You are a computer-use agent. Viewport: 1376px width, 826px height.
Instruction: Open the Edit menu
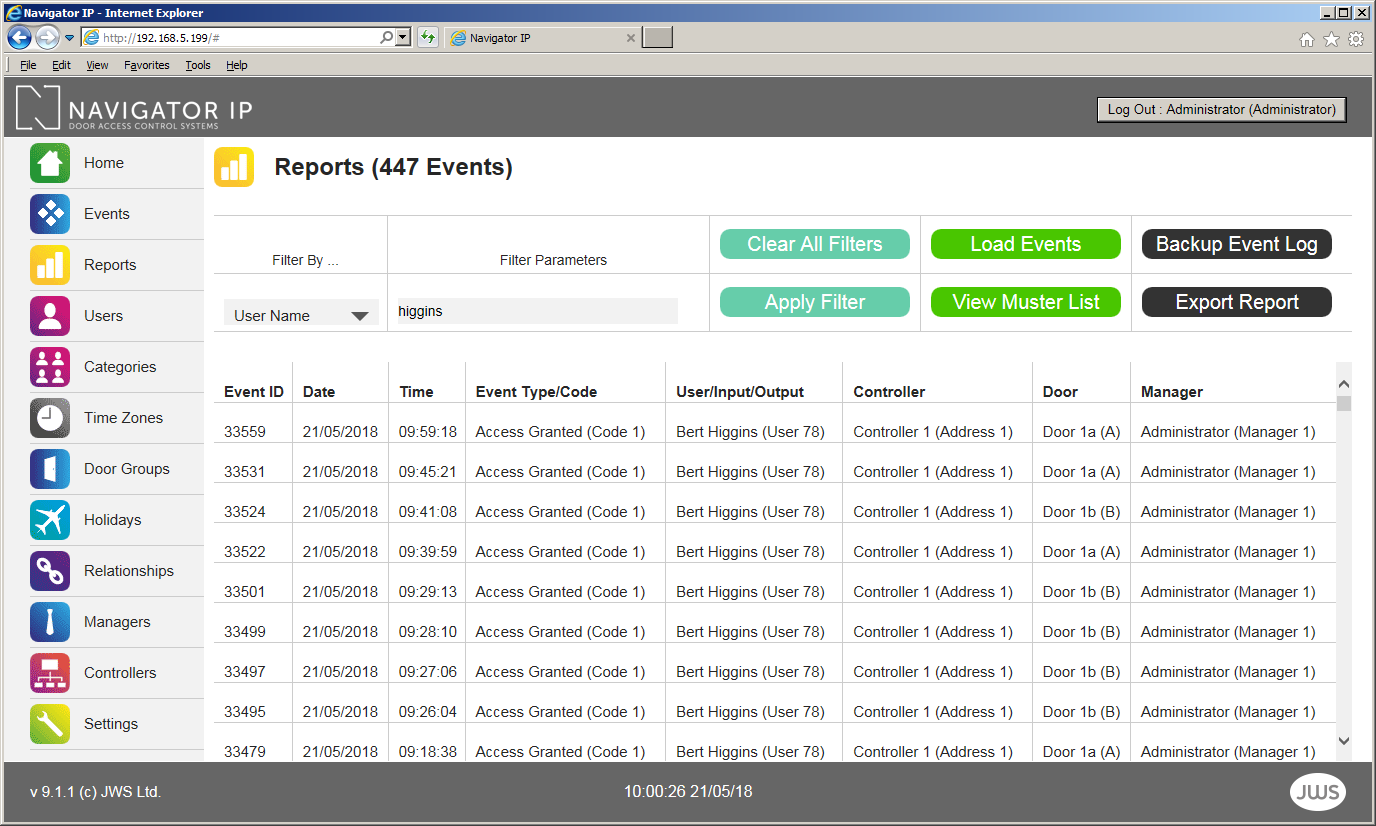point(61,65)
